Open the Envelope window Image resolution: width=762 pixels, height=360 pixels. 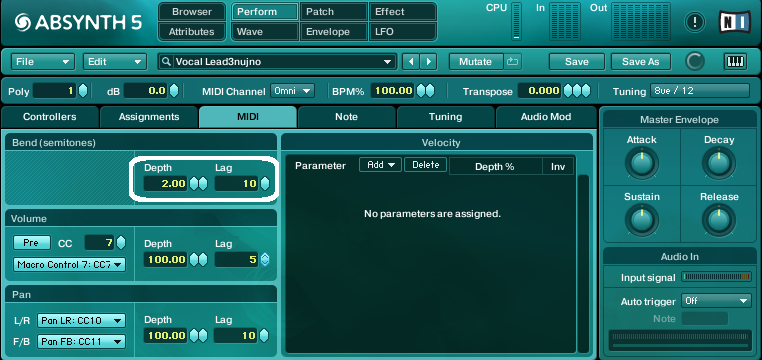pyautogui.click(x=334, y=32)
